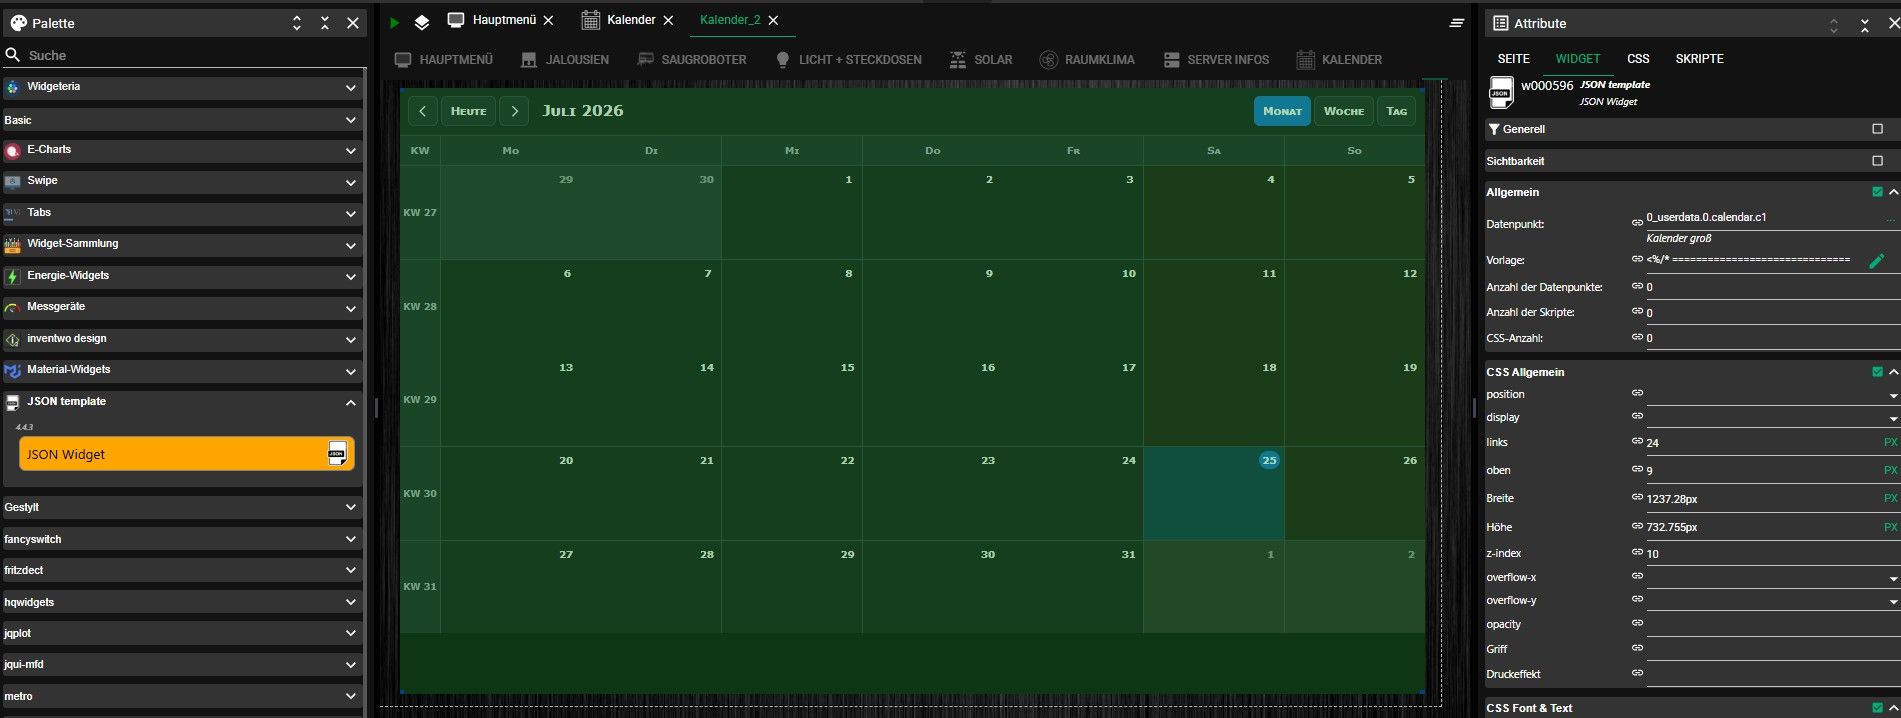Screen dimensions: 1901x718
Task: Click the Palette search magnifier icon
Action: point(13,55)
